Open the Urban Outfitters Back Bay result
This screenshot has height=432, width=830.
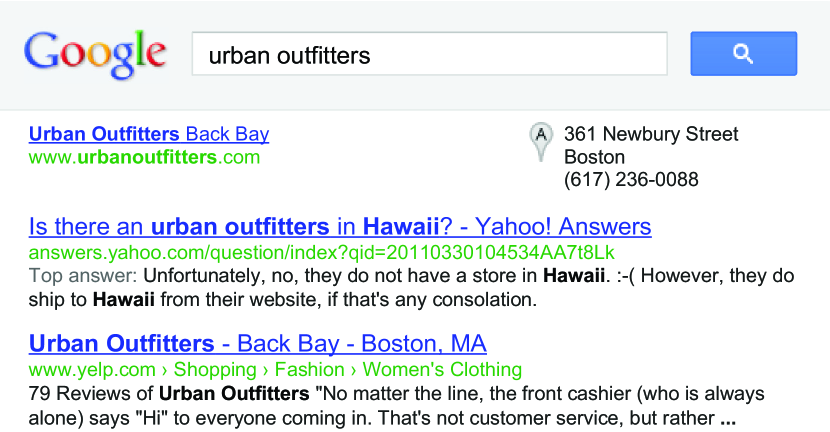tap(149, 134)
